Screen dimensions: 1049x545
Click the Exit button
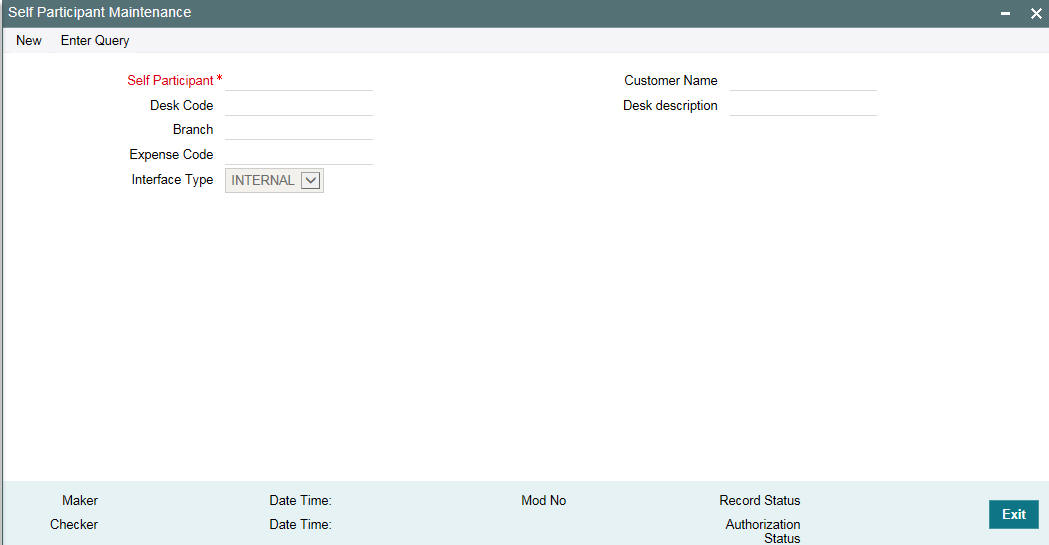pos(1014,514)
